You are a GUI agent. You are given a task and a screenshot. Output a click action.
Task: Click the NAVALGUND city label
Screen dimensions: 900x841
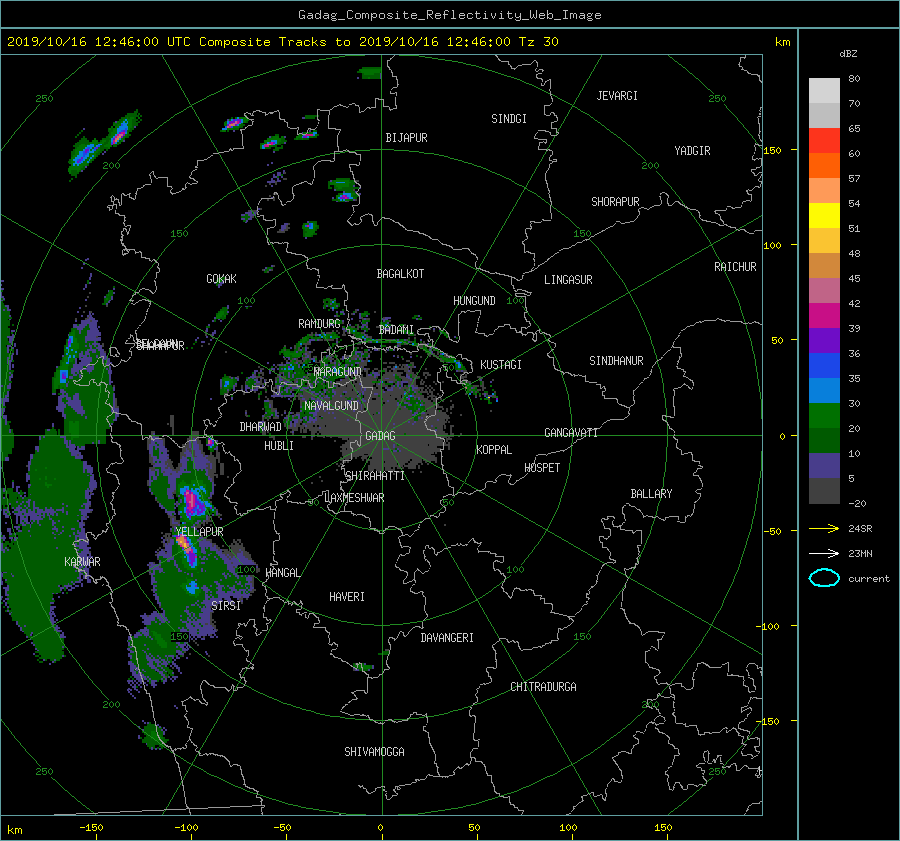coord(331,406)
